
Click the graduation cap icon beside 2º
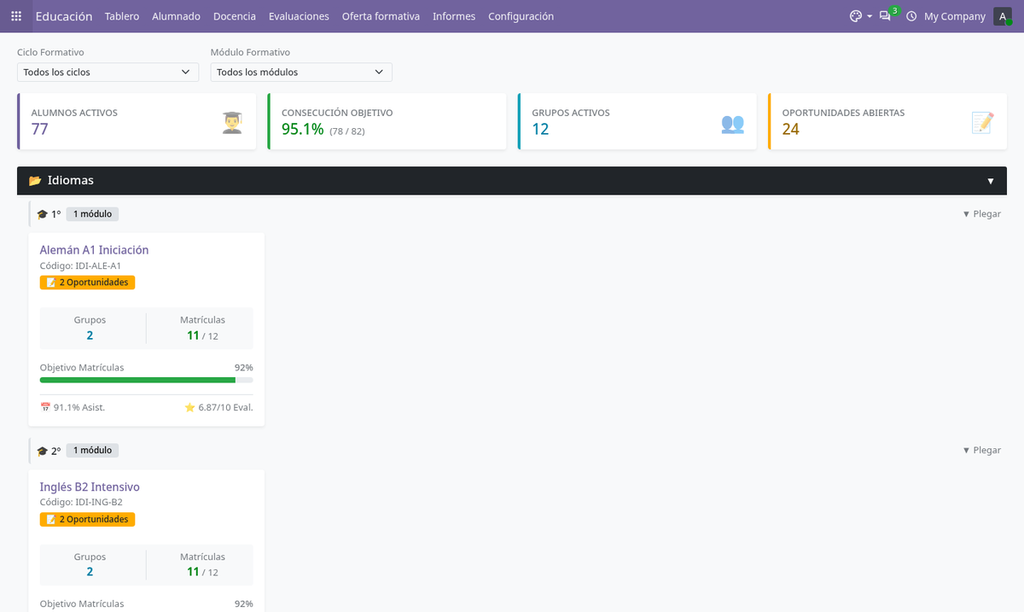(42, 451)
